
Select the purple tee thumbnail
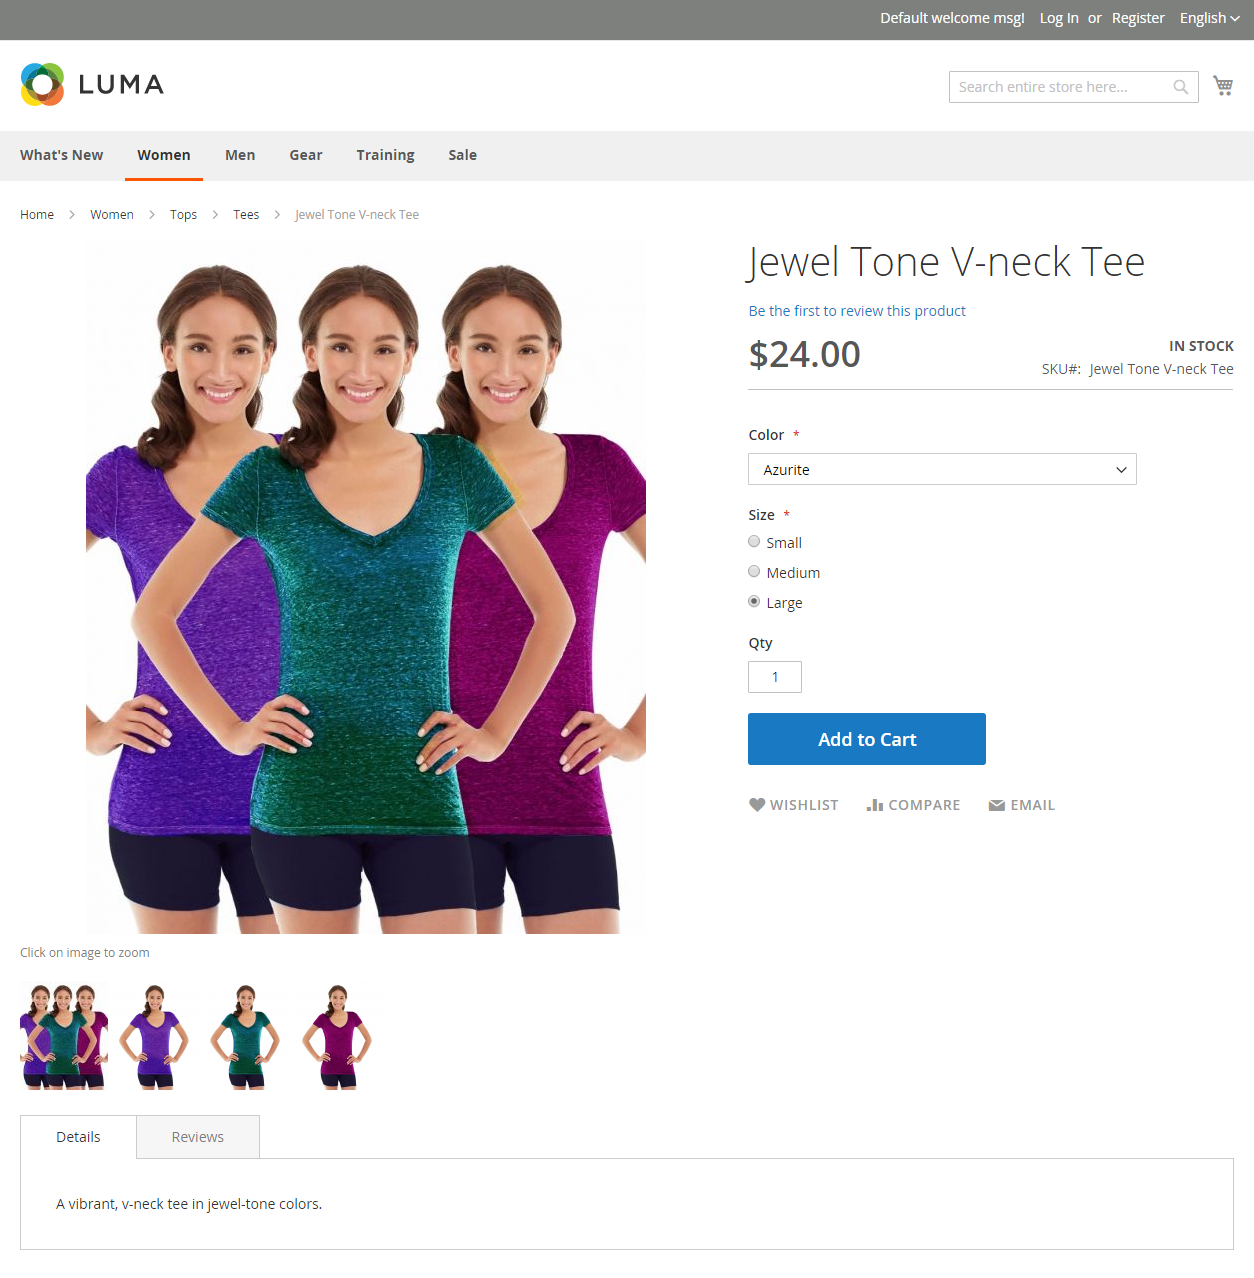(155, 1037)
